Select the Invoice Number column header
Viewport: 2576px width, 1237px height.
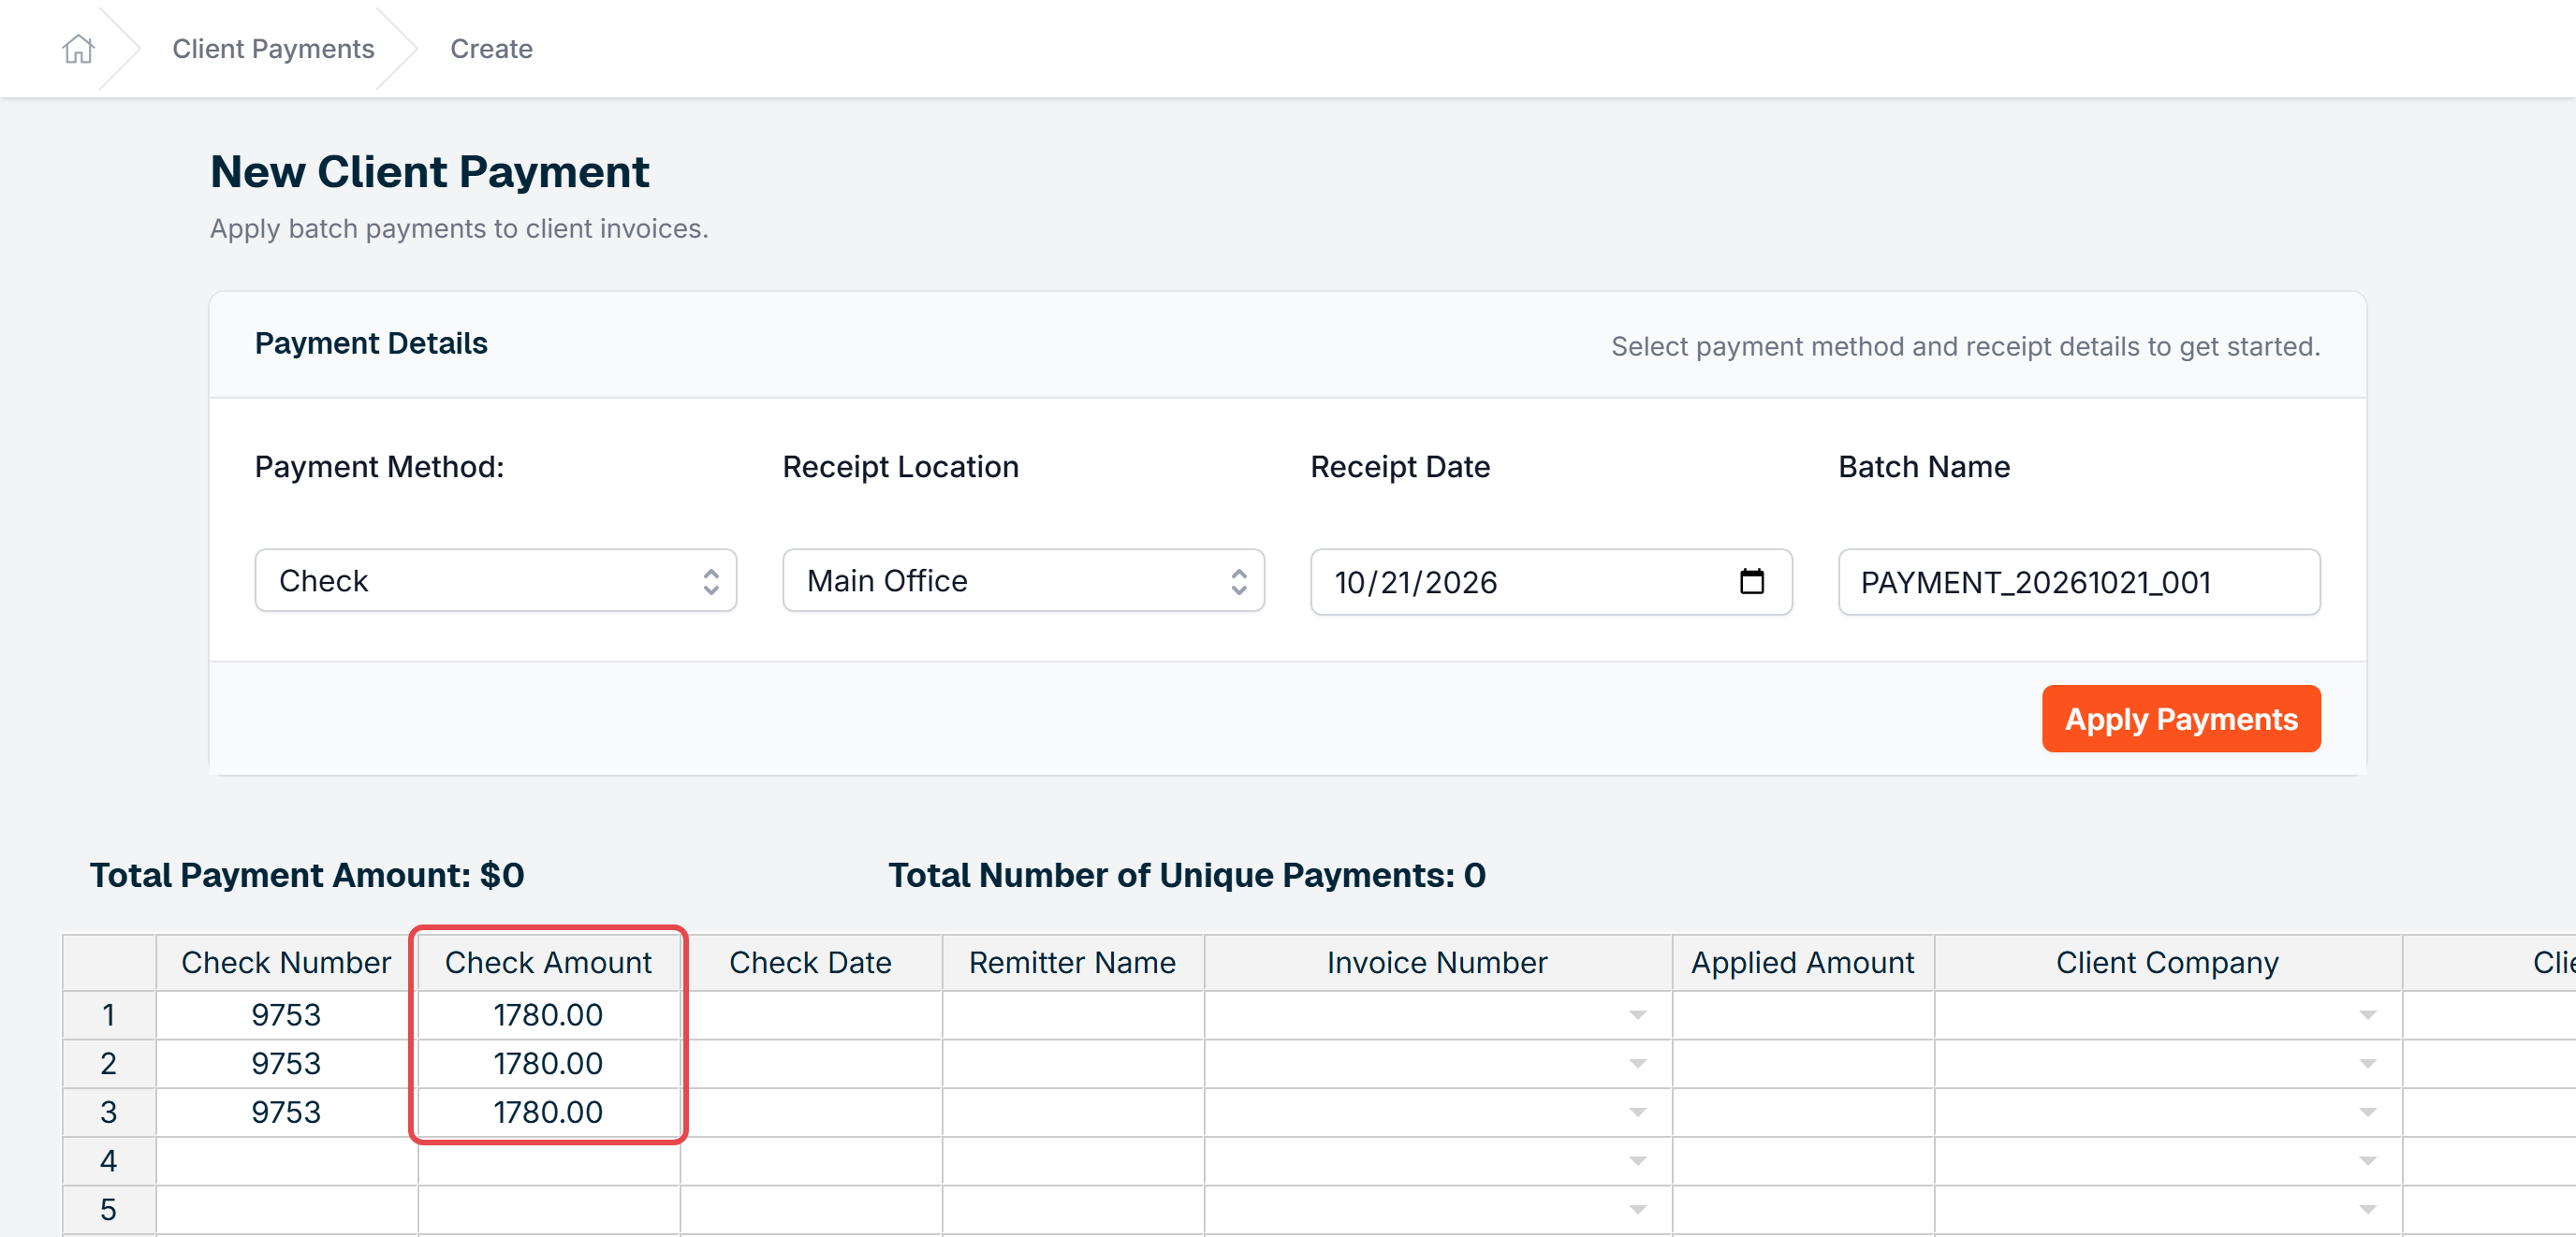tap(1437, 962)
